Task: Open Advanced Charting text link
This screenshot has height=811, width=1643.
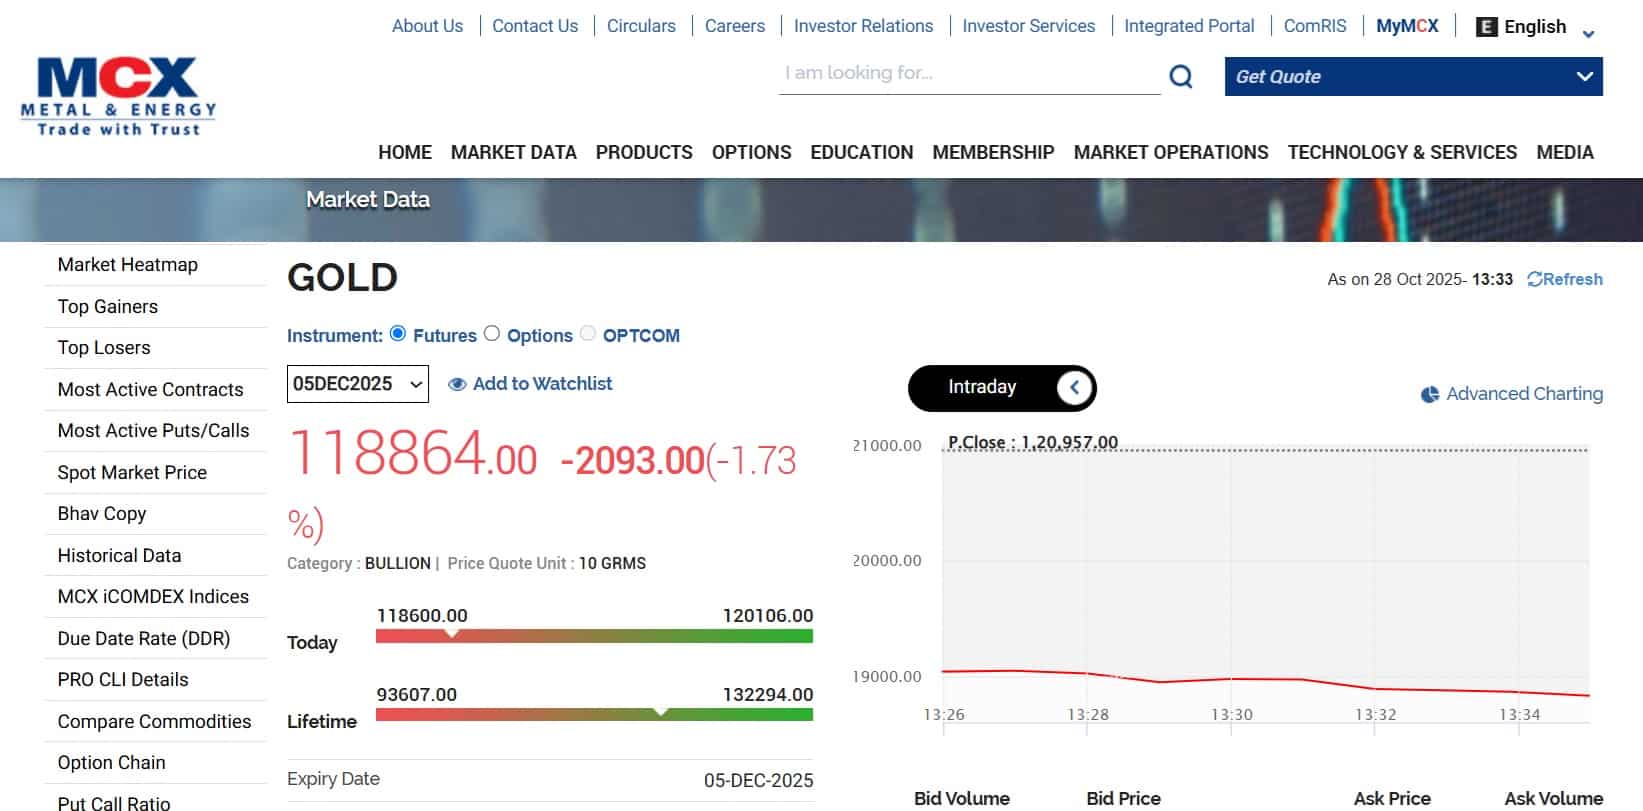Action: [1524, 394]
